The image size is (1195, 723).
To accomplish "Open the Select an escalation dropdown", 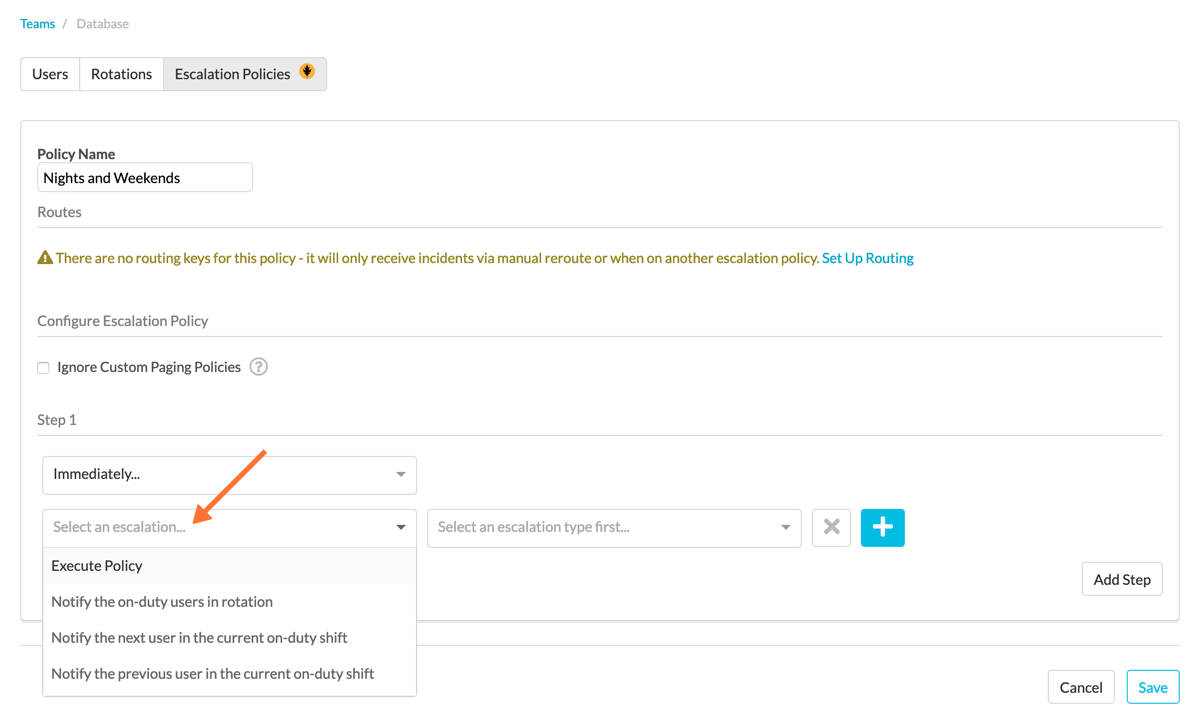I will (228, 527).
